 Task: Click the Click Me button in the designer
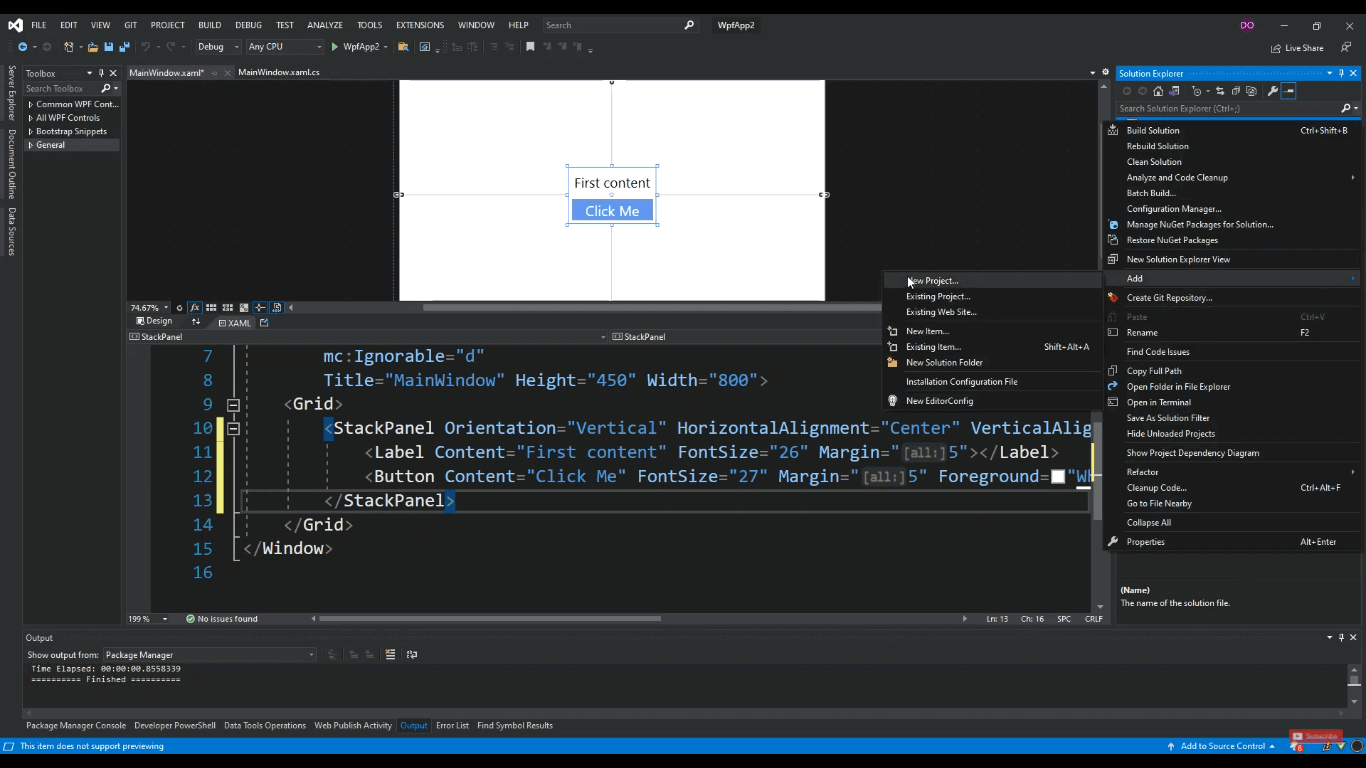(x=612, y=211)
